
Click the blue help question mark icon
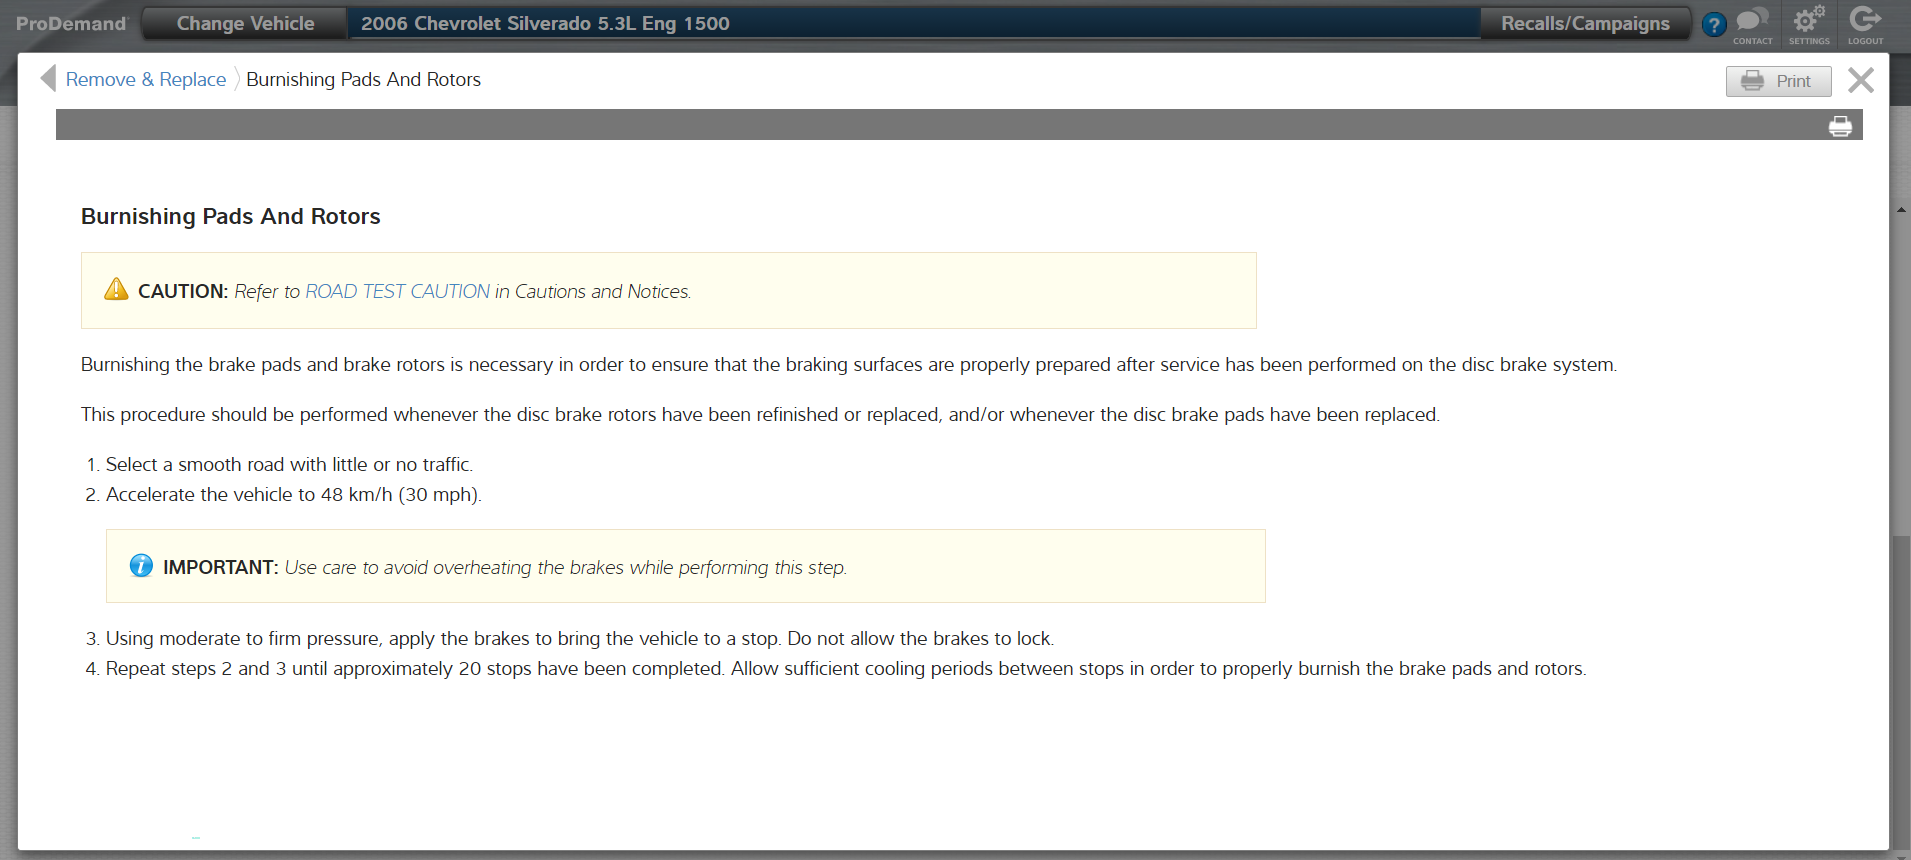point(1713,25)
